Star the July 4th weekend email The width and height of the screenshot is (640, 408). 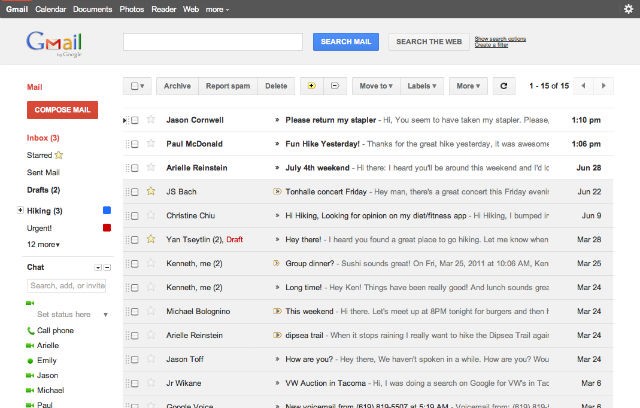click(151, 167)
